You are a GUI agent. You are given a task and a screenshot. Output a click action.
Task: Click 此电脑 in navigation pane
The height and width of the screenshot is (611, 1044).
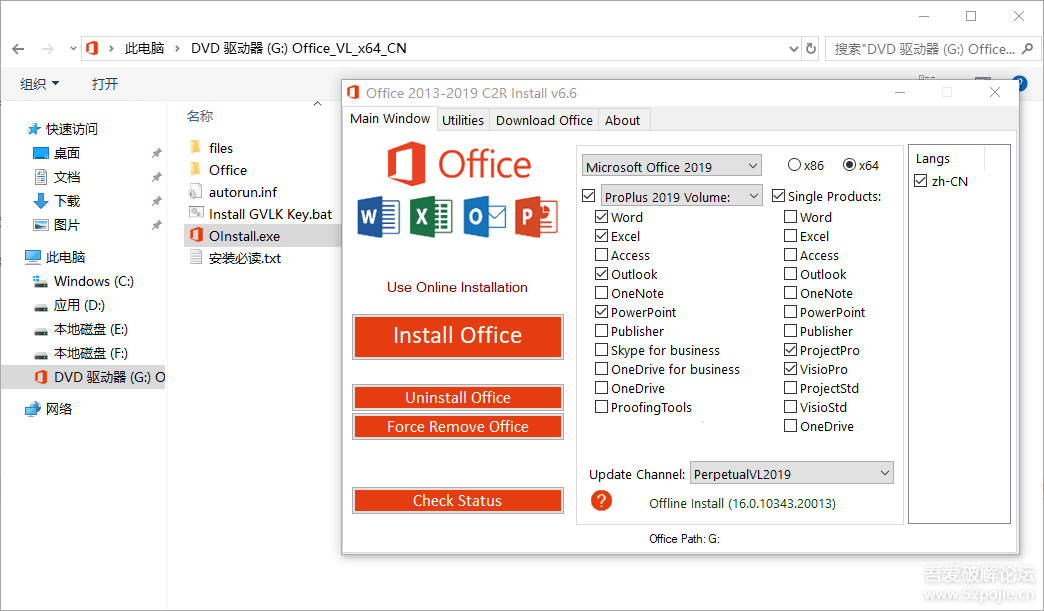click(65, 257)
